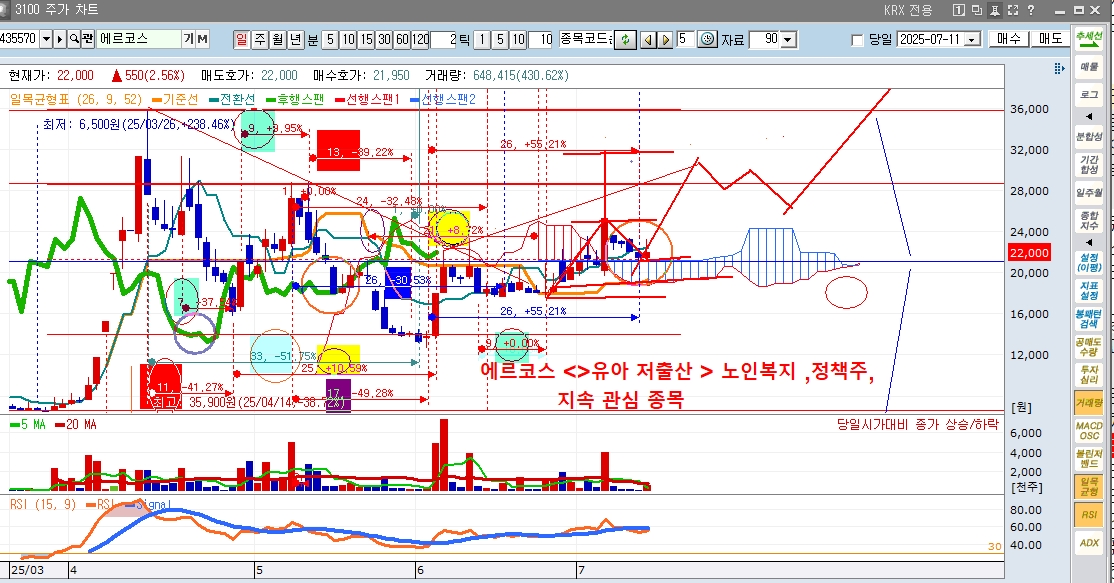The width and height of the screenshot is (1114, 583).
Task: Click the screen number 1 icon in title bar
Action: click(x=958, y=10)
